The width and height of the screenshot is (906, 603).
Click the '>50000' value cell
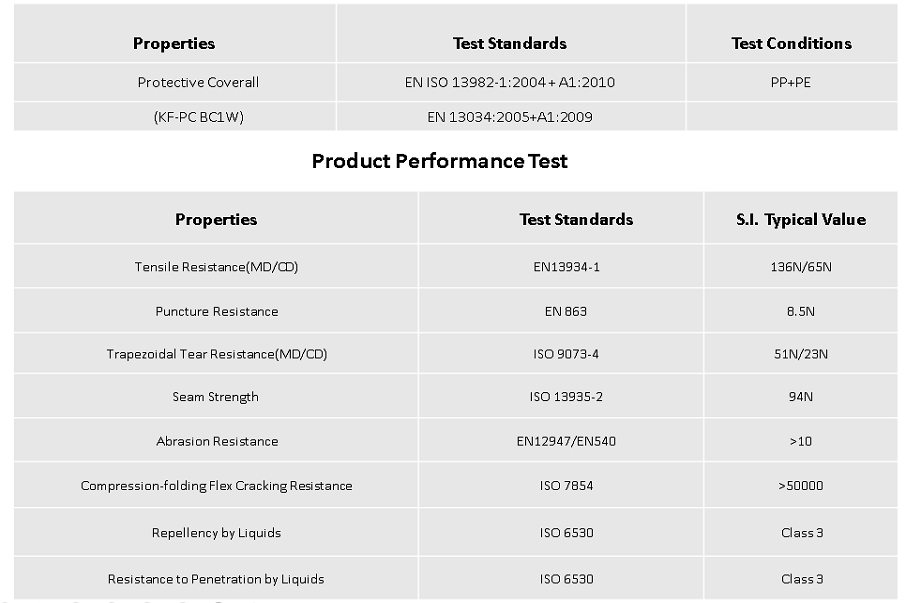[801, 486]
